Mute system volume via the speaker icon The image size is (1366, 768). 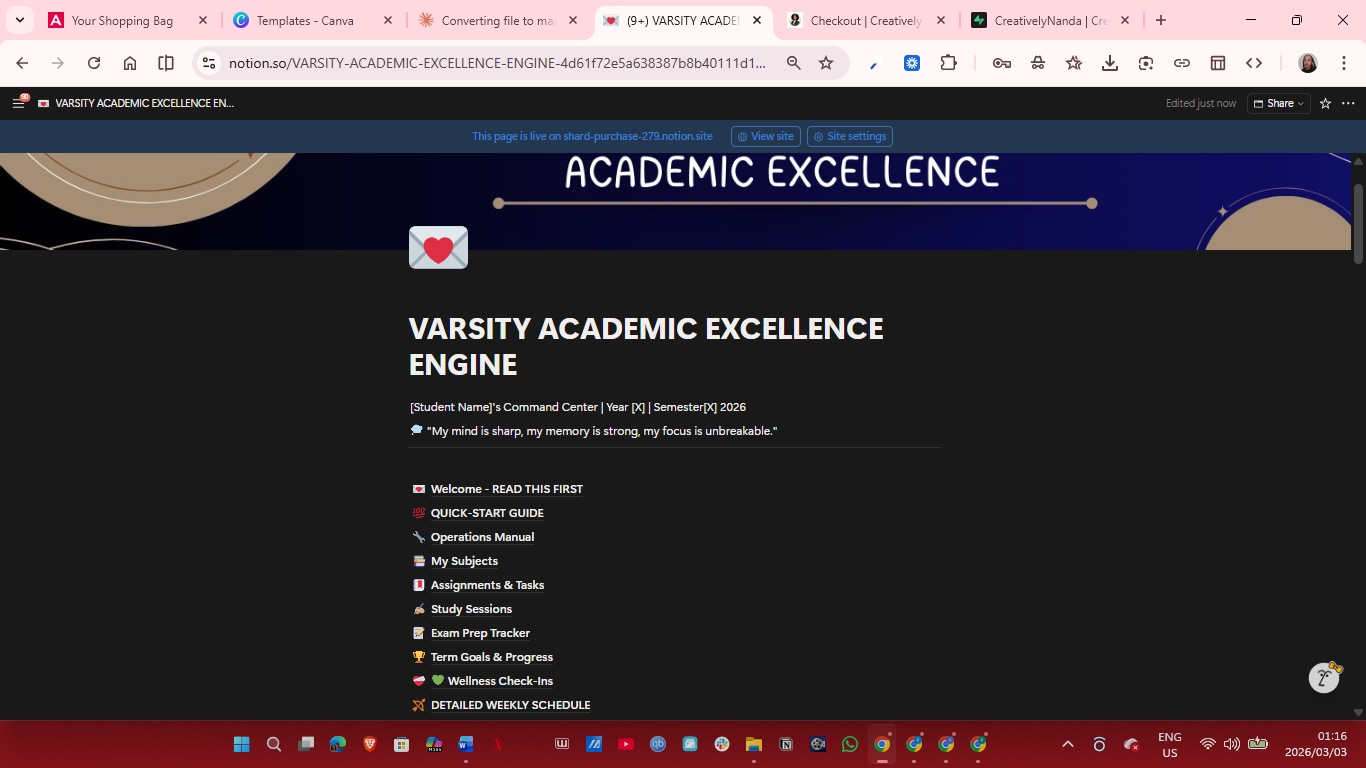(x=1231, y=744)
